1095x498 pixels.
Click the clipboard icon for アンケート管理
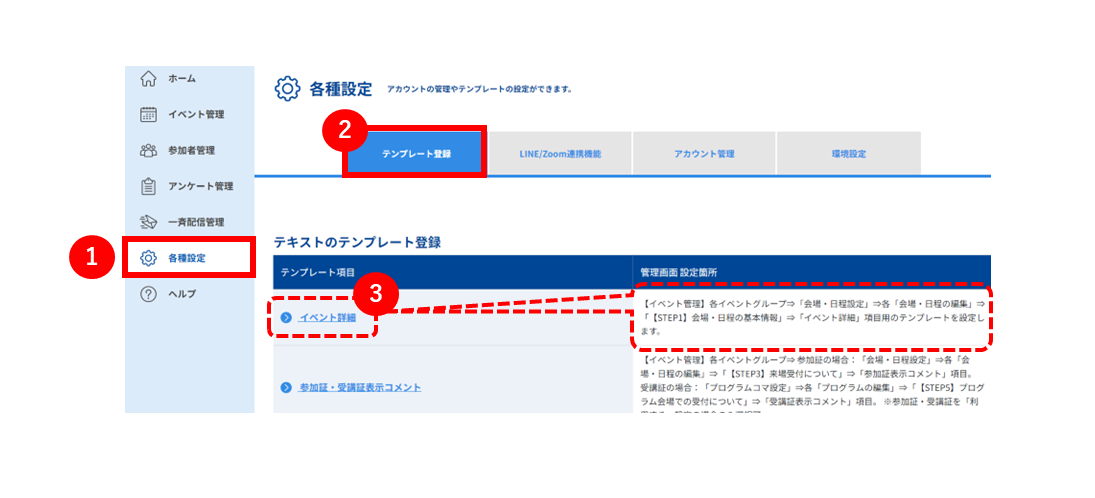[x=148, y=186]
